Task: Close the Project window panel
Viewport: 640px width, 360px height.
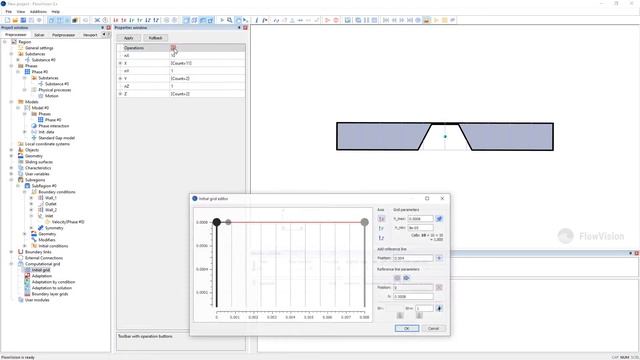Action: click(109, 27)
